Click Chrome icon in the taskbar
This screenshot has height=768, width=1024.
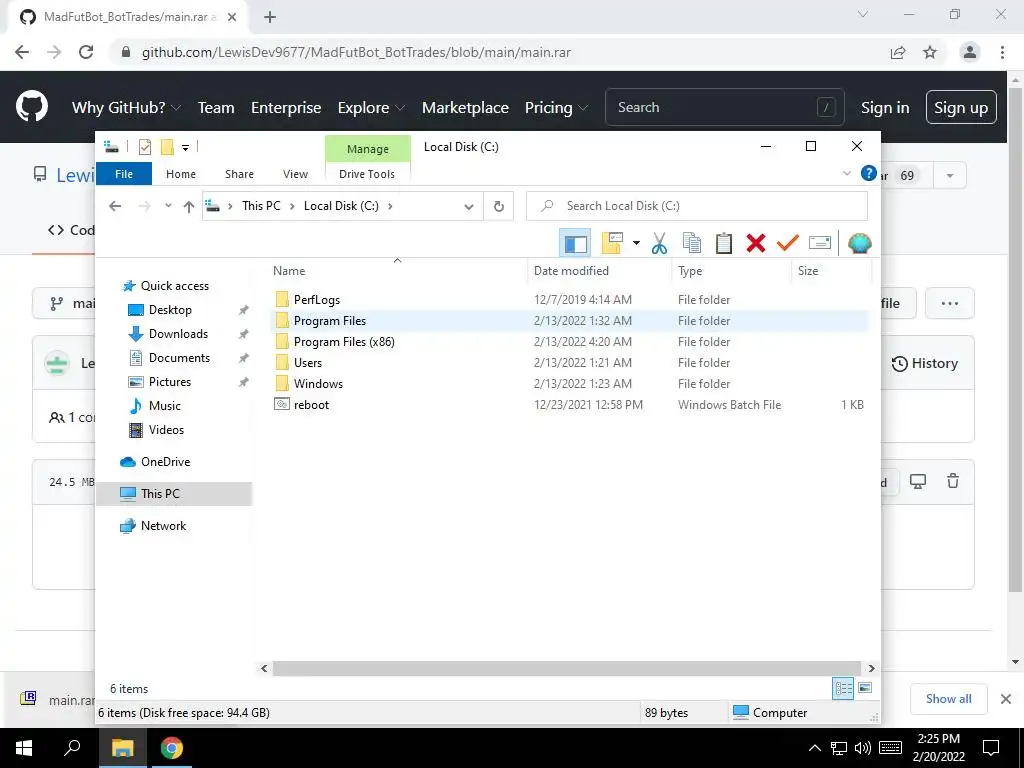(172, 748)
